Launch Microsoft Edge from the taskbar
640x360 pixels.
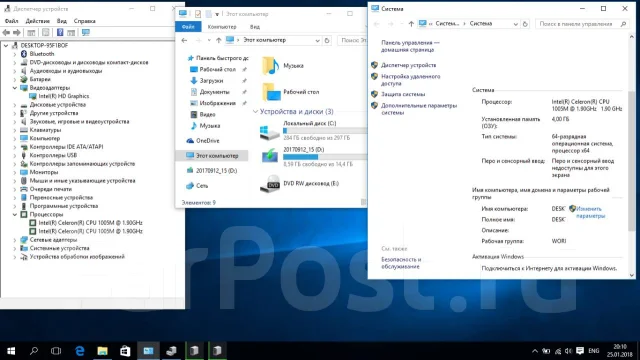click(x=80, y=351)
